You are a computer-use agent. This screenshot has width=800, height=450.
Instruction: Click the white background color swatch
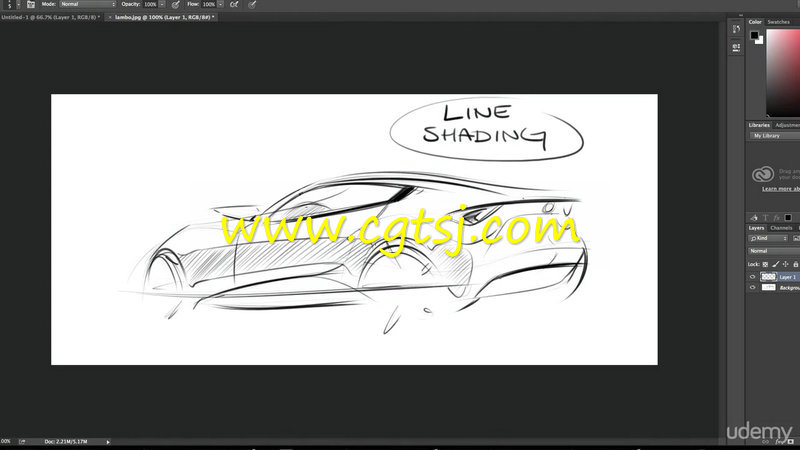(x=760, y=41)
